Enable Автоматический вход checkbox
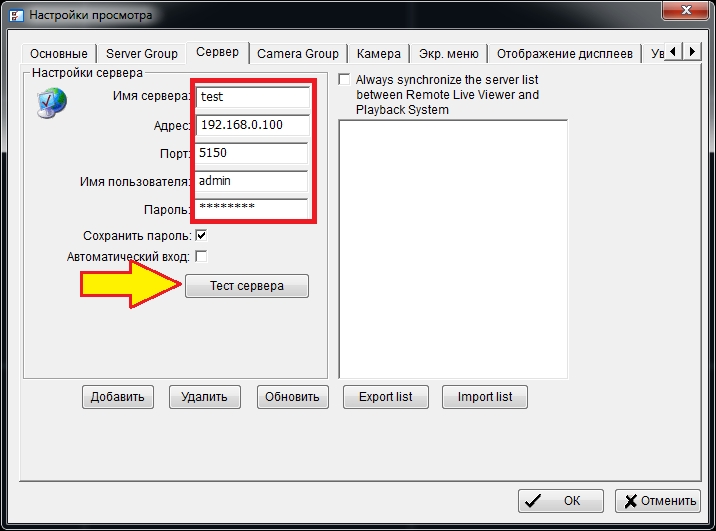Viewport: 716px width, 531px height. 201,256
